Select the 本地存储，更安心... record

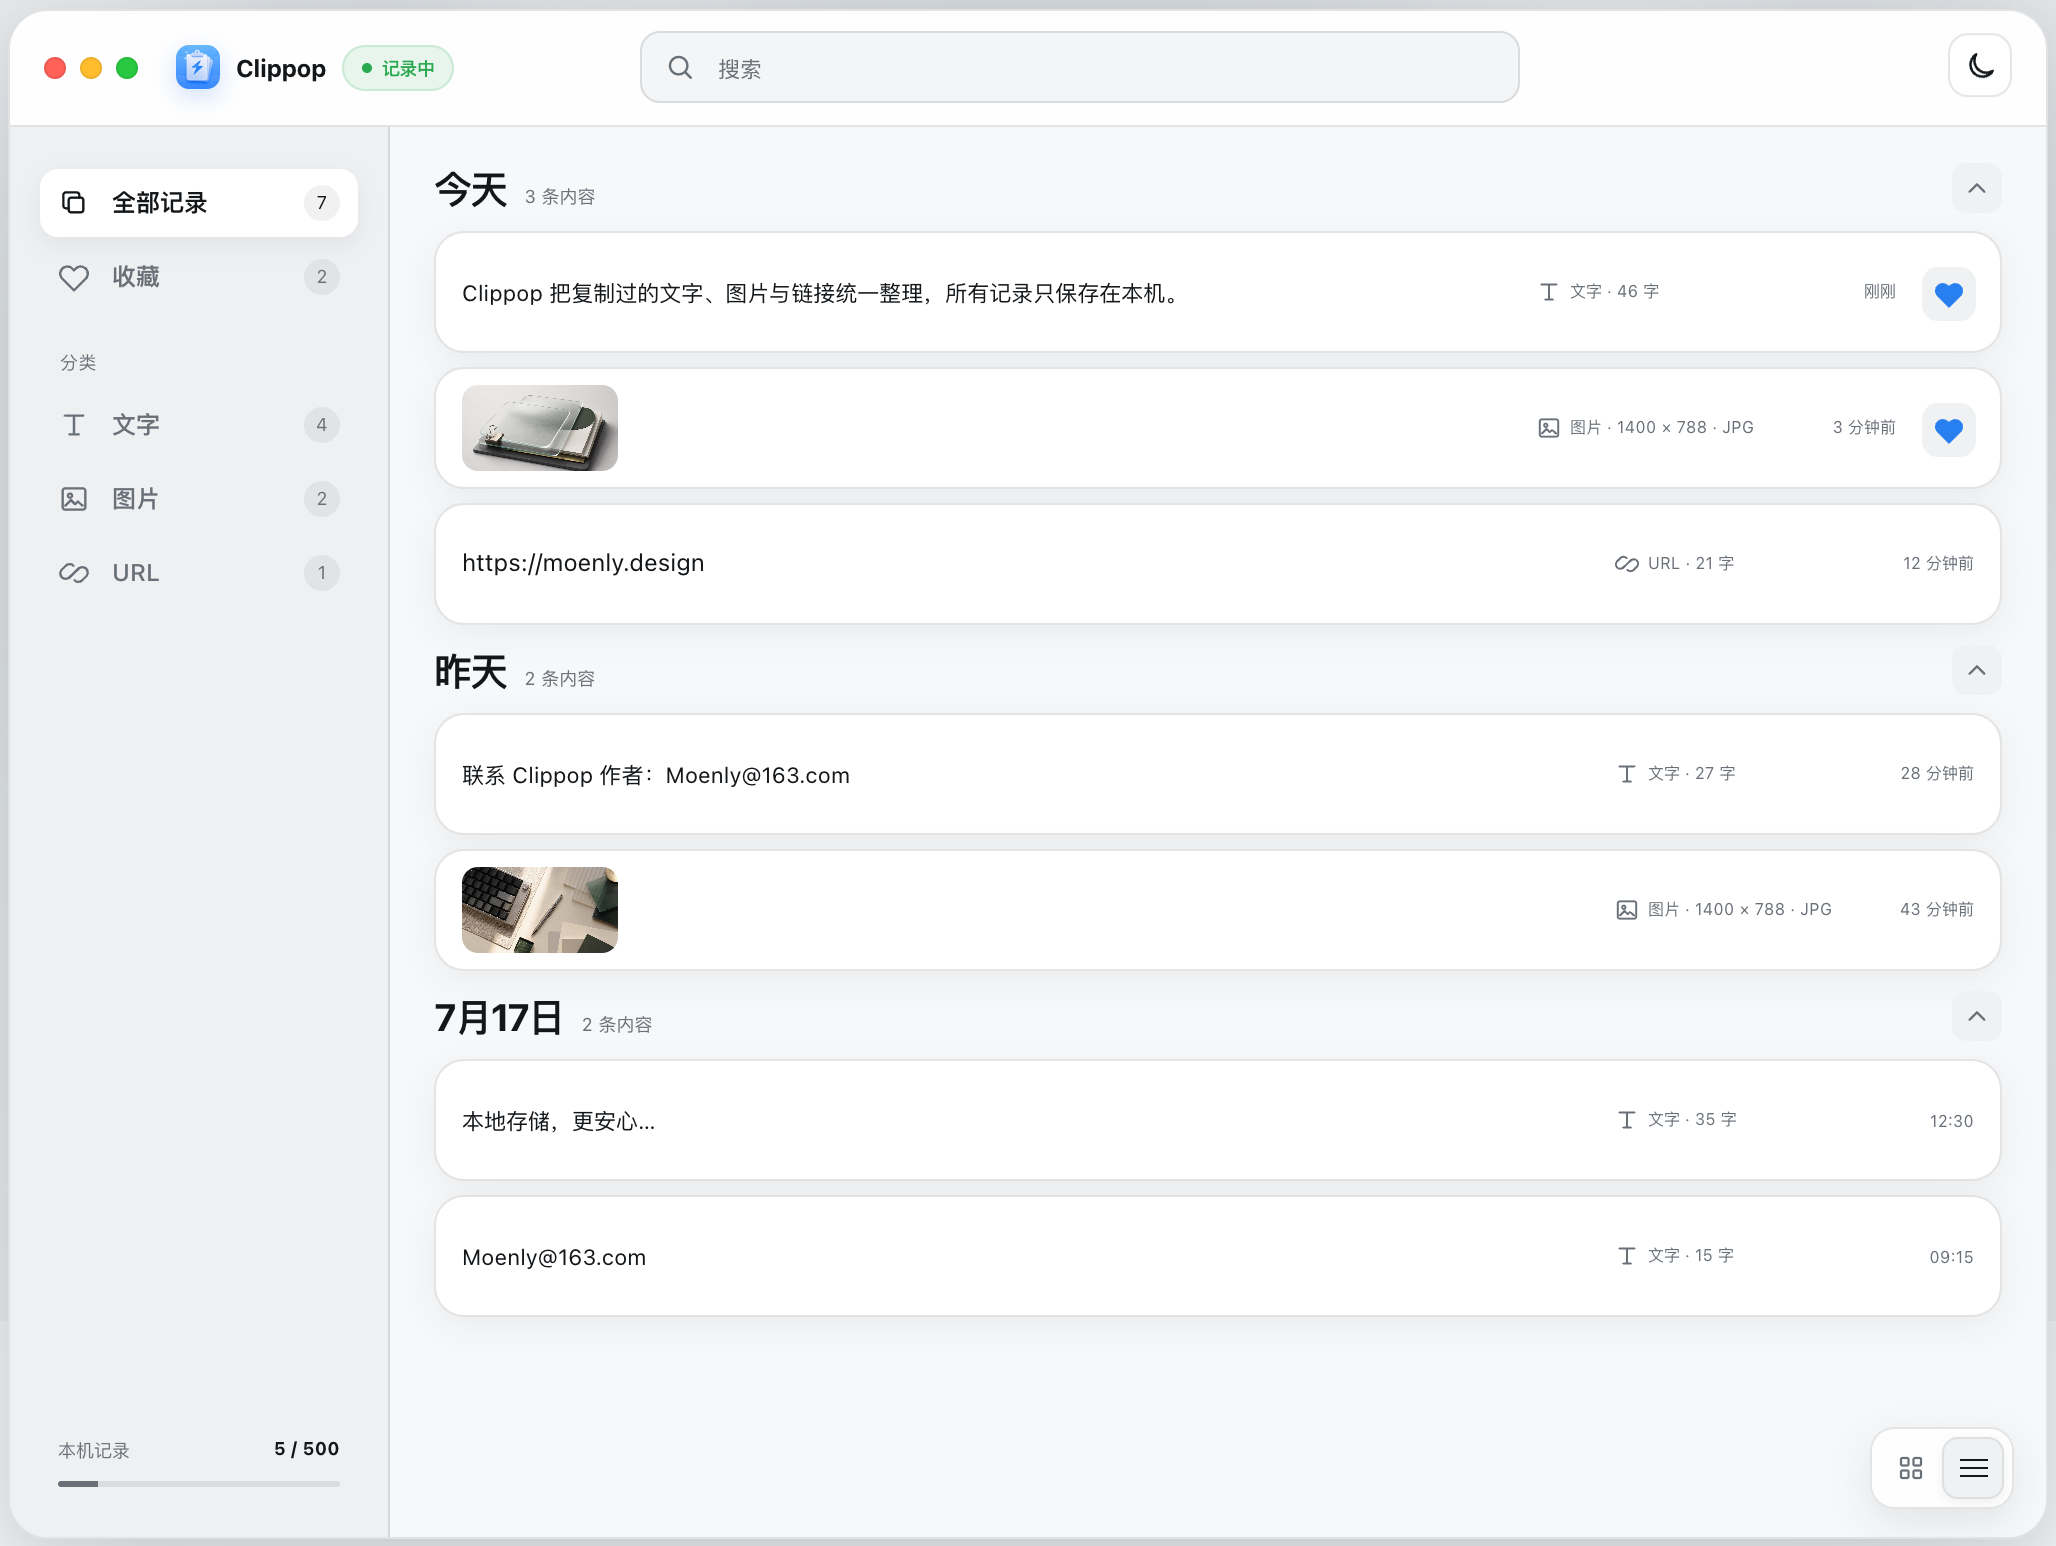tap(1218, 1120)
